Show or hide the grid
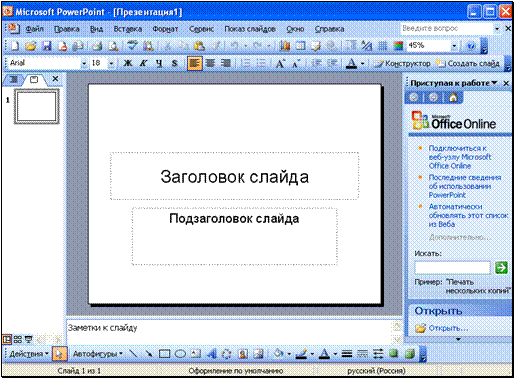The width and height of the screenshot is (514, 378). point(382,46)
